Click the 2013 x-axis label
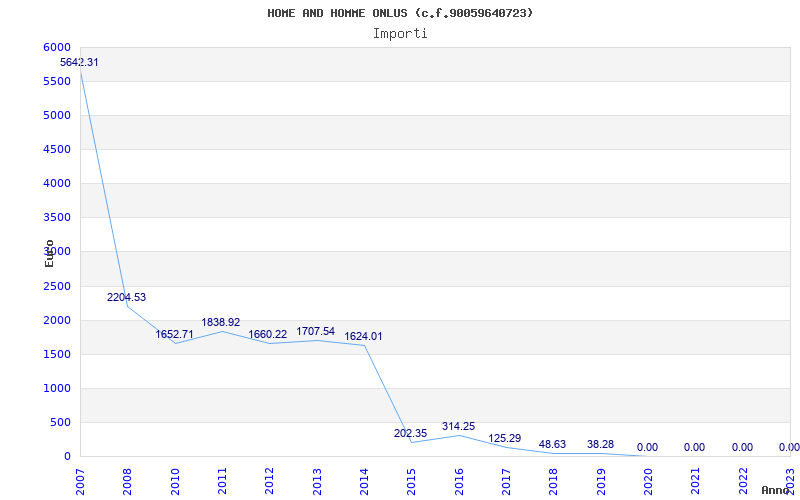Screen dimensions: 800x500 (x=317, y=481)
